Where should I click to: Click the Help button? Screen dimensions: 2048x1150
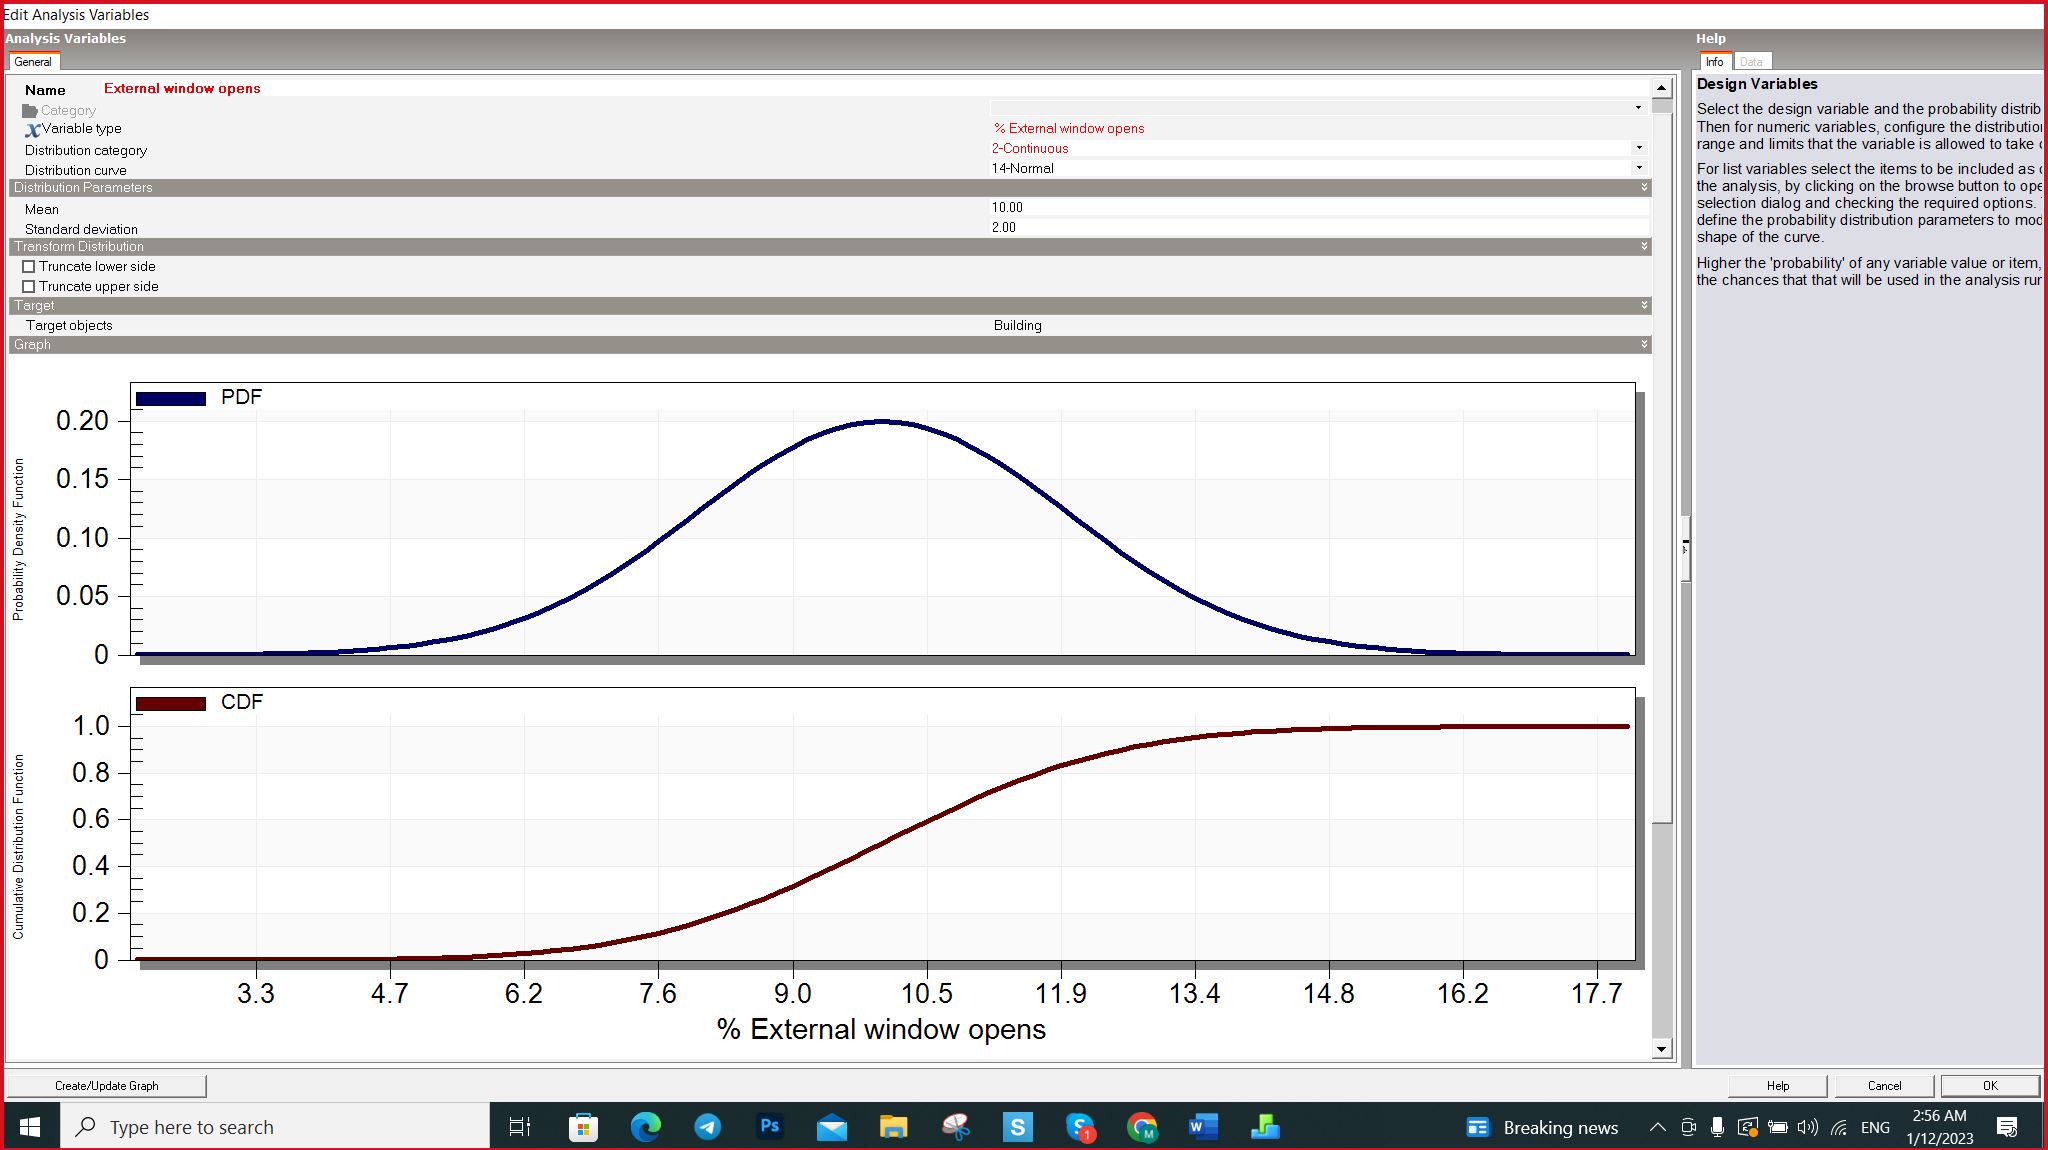(x=1778, y=1086)
